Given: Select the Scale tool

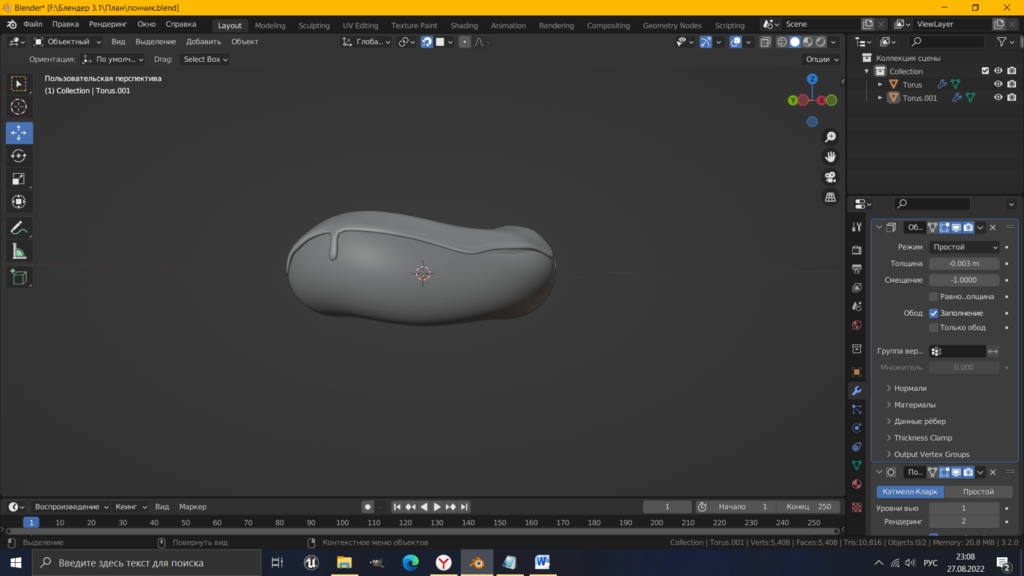Looking at the screenshot, I should pyautogui.click(x=19, y=179).
